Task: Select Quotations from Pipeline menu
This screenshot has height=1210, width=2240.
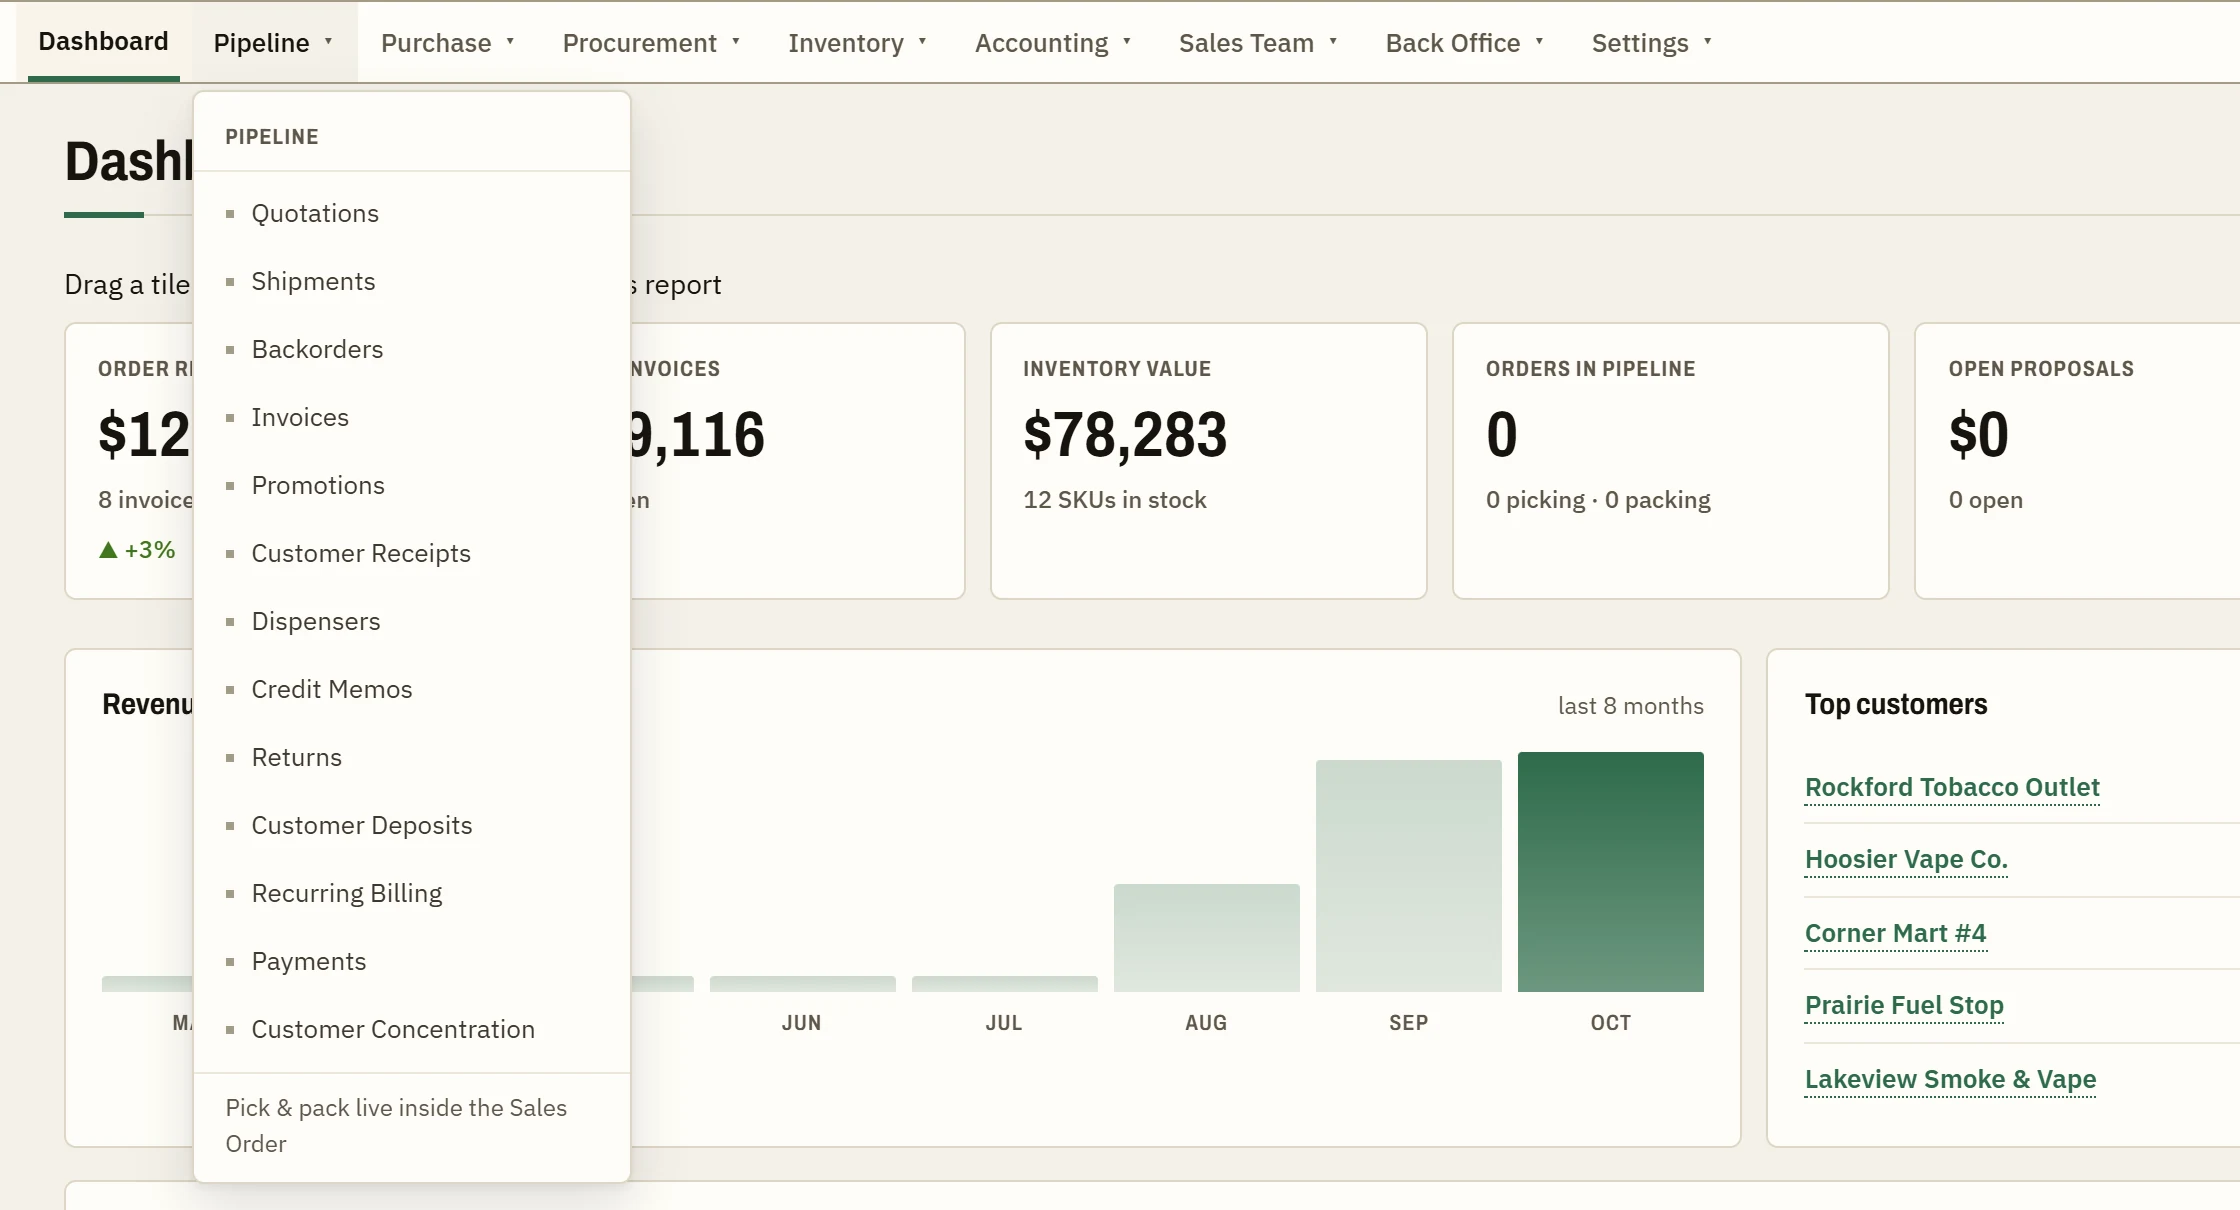Action: point(412,213)
